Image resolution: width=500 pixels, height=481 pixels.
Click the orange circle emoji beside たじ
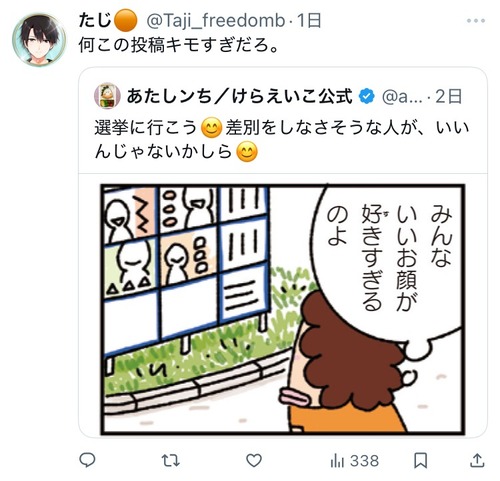126,20
